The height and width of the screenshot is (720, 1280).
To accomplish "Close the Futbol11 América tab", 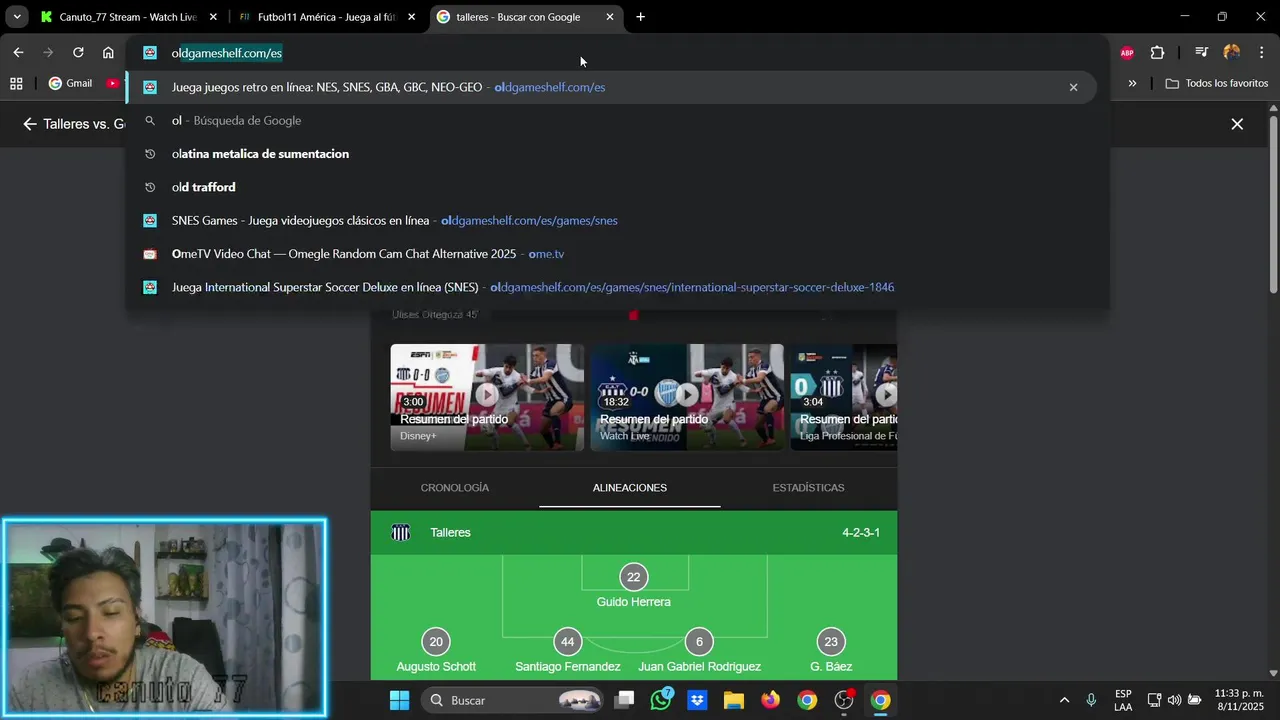I will pos(411,17).
